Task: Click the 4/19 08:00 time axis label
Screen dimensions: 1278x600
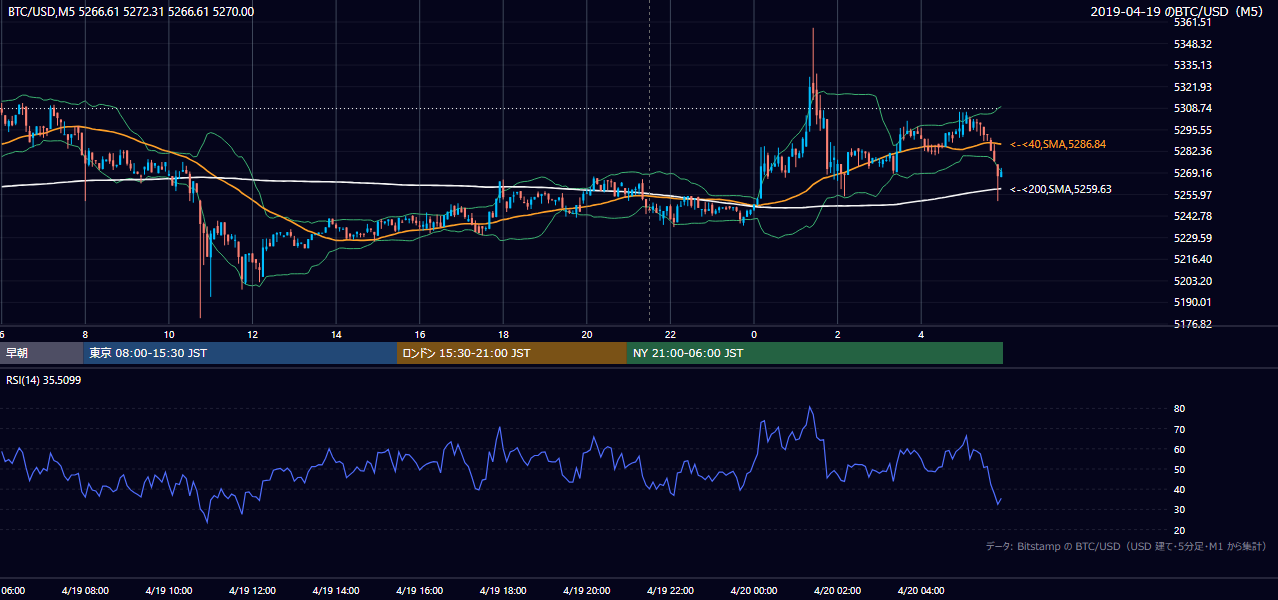Action: point(84,591)
